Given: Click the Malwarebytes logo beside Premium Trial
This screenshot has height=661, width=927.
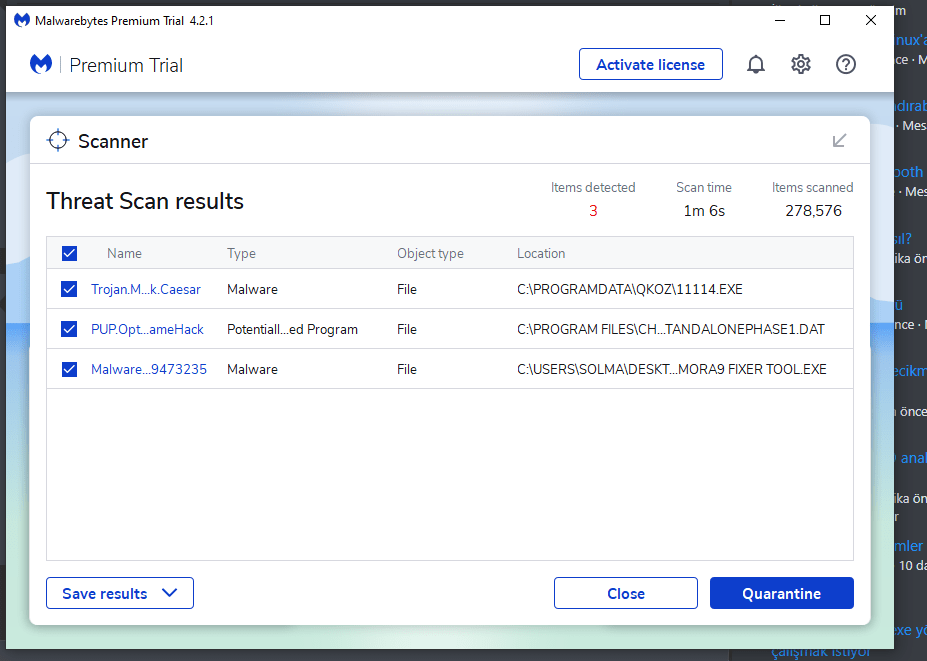Looking at the screenshot, I should tap(41, 64).
